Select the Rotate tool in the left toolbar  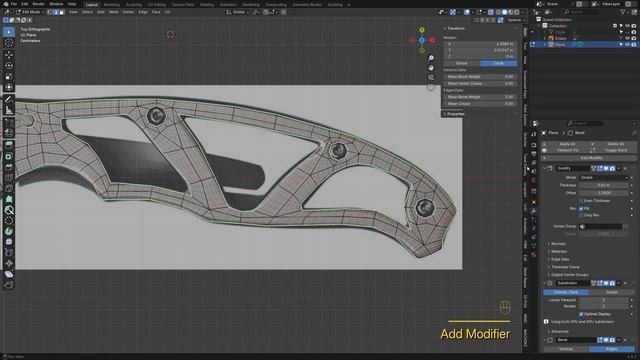point(9,65)
